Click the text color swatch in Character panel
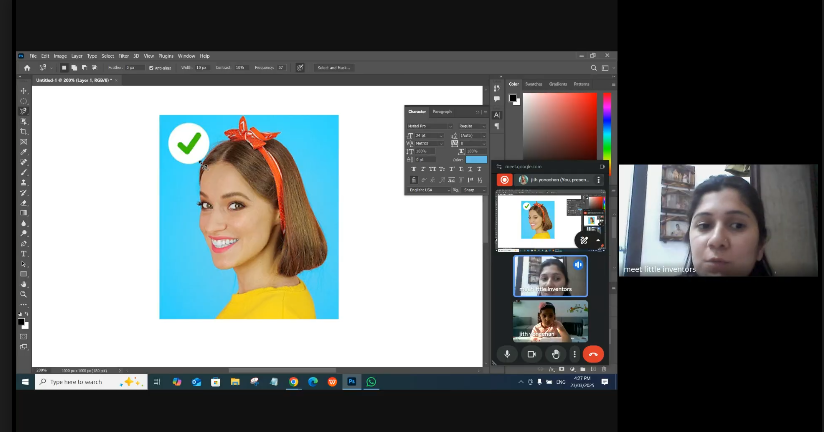Image resolution: width=824 pixels, height=432 pixels. [x=476, y=159]
